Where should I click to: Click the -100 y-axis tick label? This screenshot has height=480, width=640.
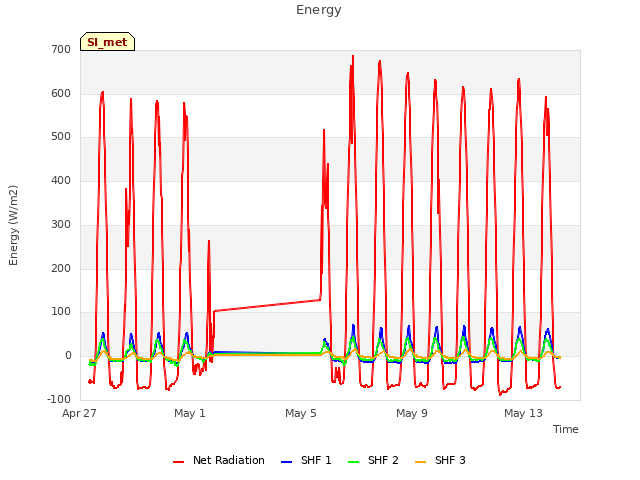pyautogui.click(x=59, y=399)
